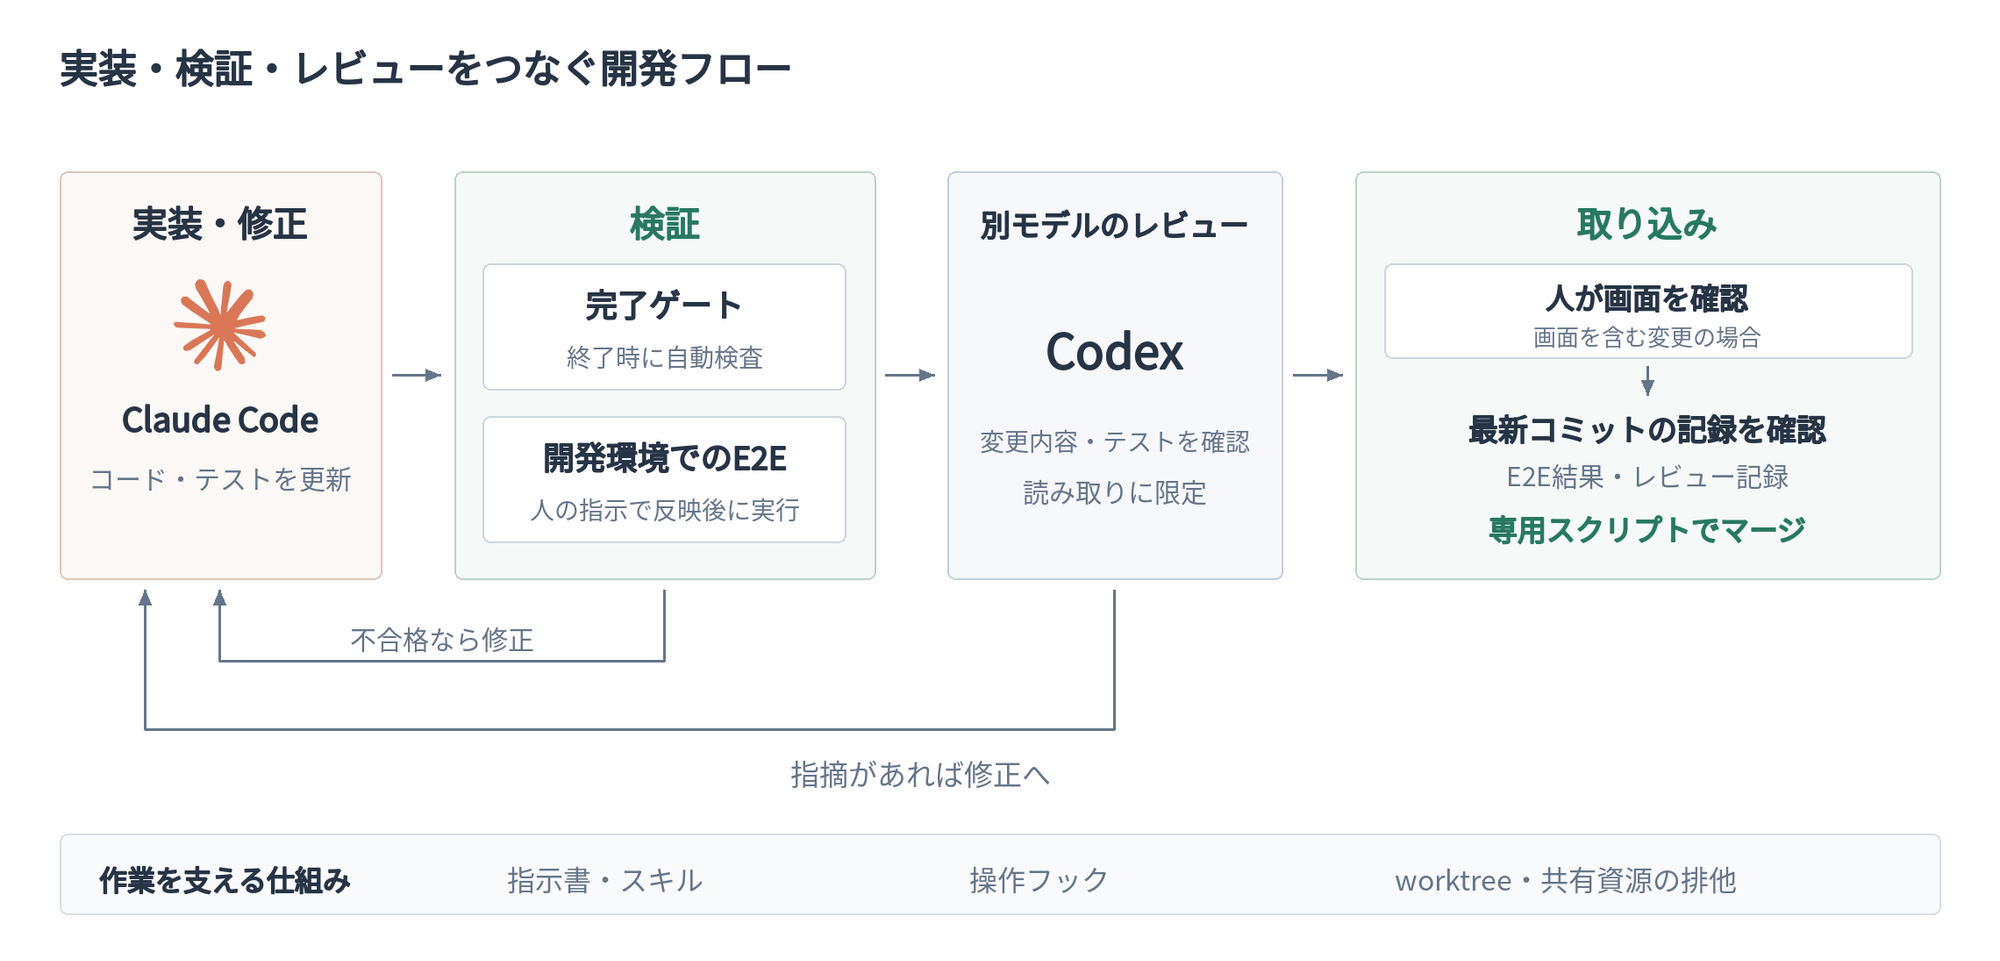Click the 完了ゲート heading

[x=664, y=305]
